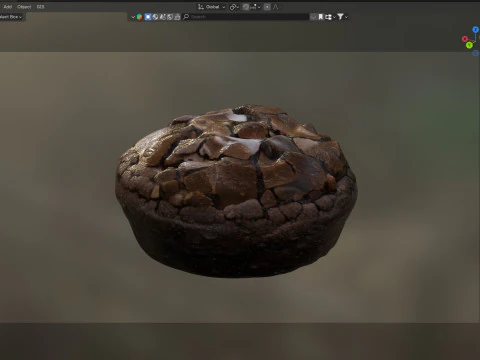Click the blue Z axis gizmo handle
The height and width of the screenshot is (360, 480).
click(475, 30)
